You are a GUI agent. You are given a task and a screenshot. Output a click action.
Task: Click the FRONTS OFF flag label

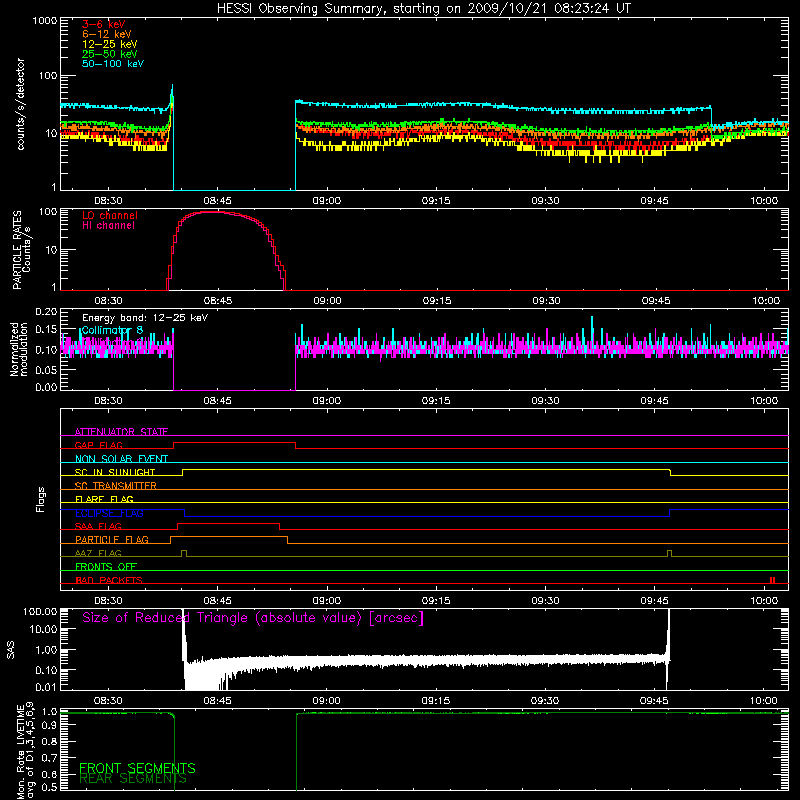click(x=106, y=567)
